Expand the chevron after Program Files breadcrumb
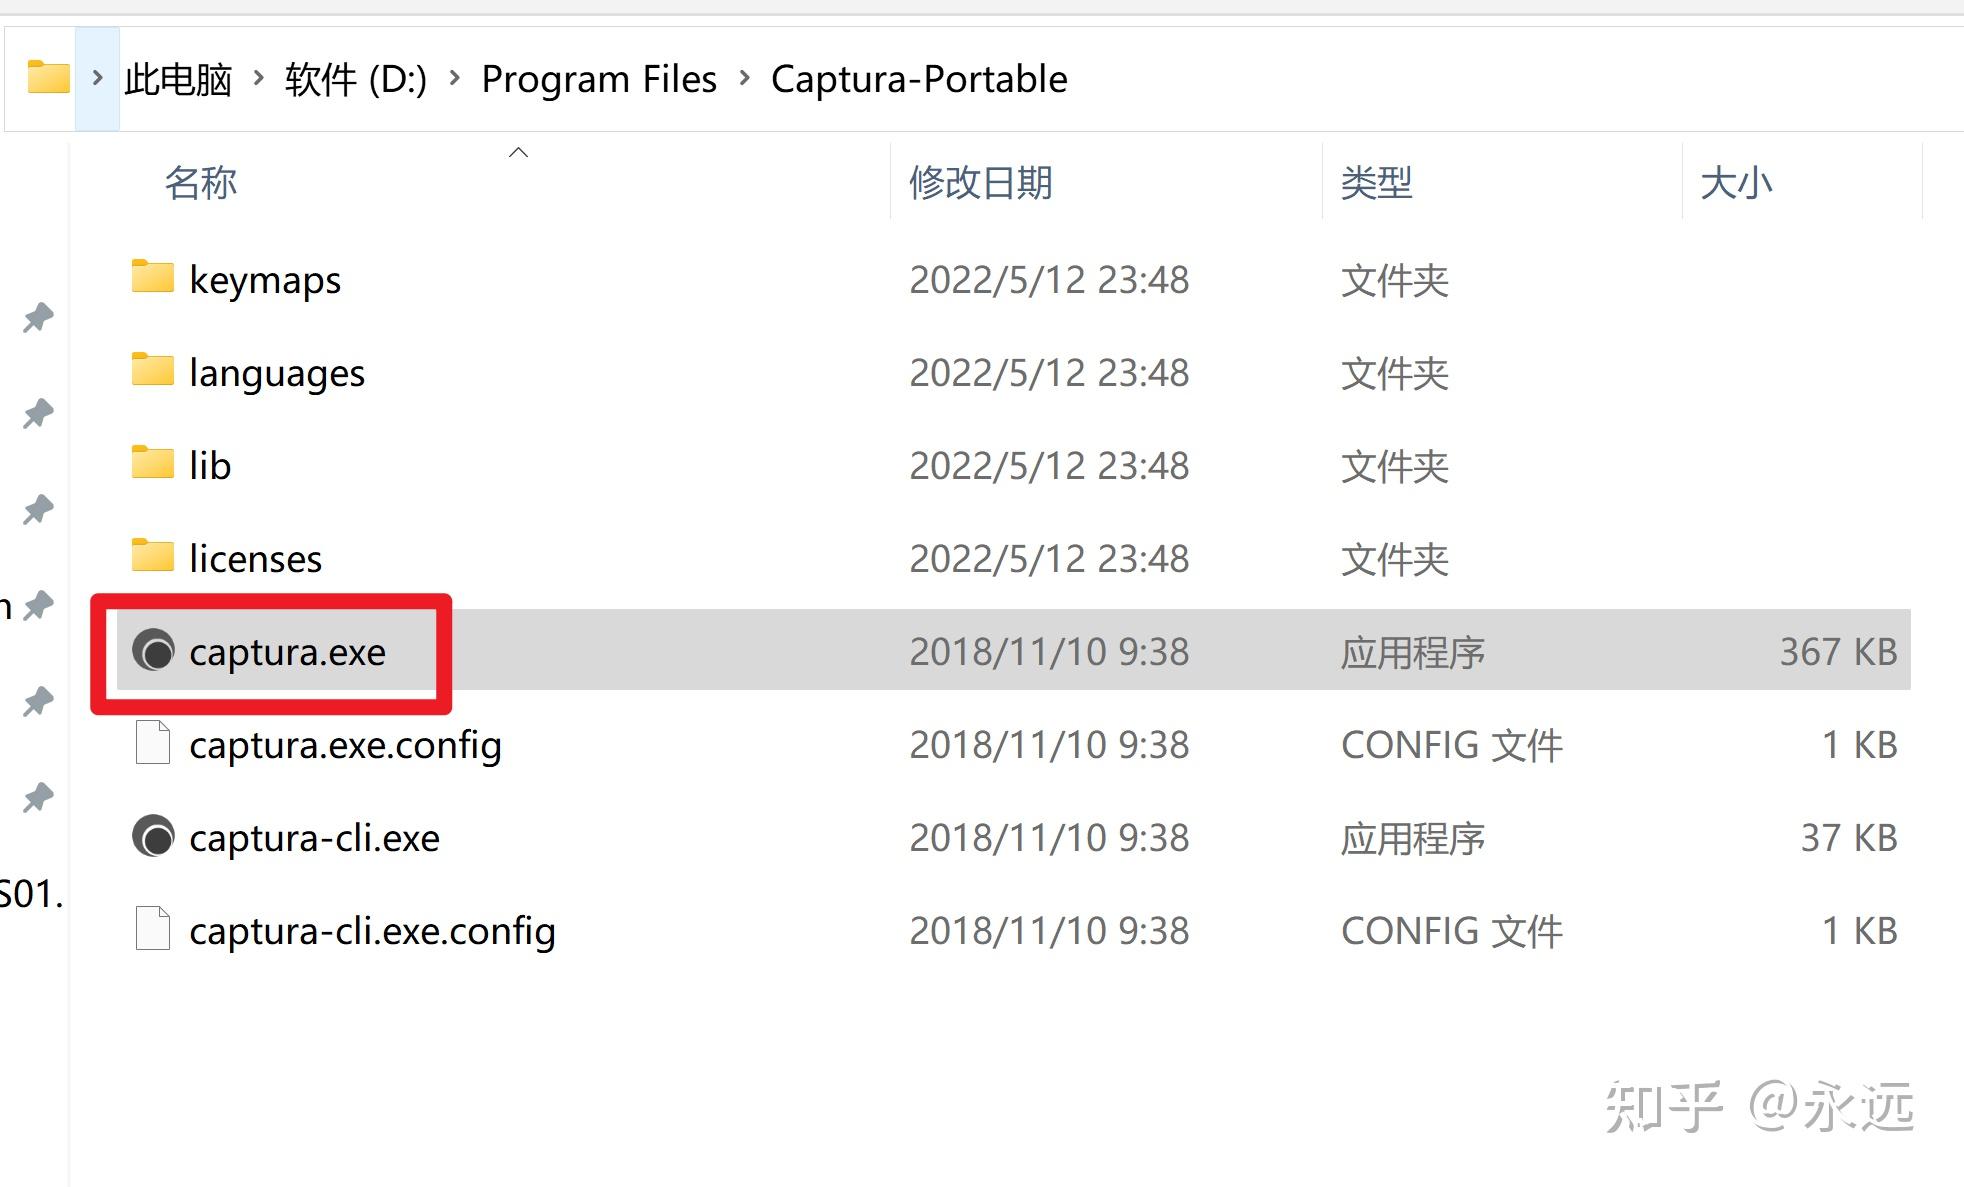This screenshot has height=1187, width=1964. [x=744, y=78]
